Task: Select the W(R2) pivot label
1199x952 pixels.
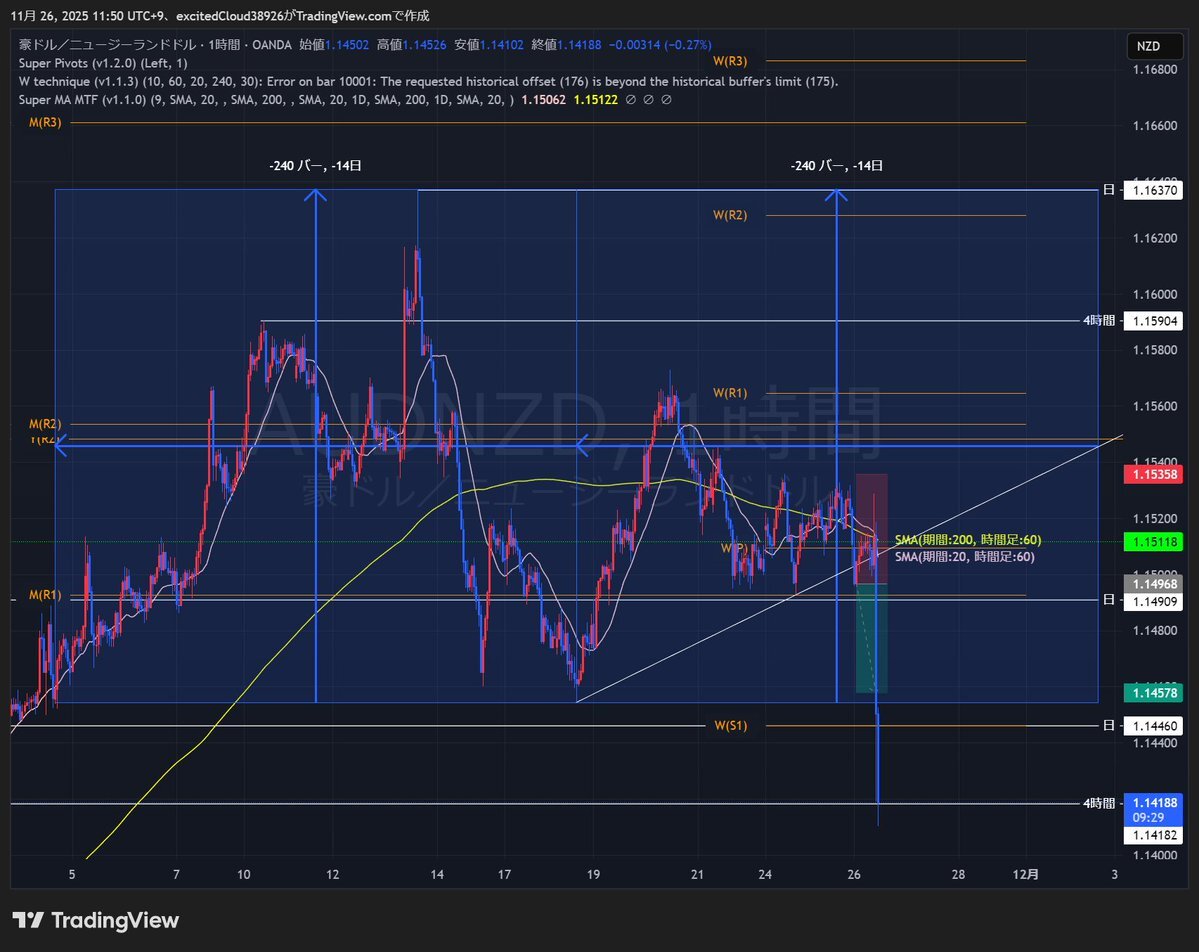Action: 730,215
